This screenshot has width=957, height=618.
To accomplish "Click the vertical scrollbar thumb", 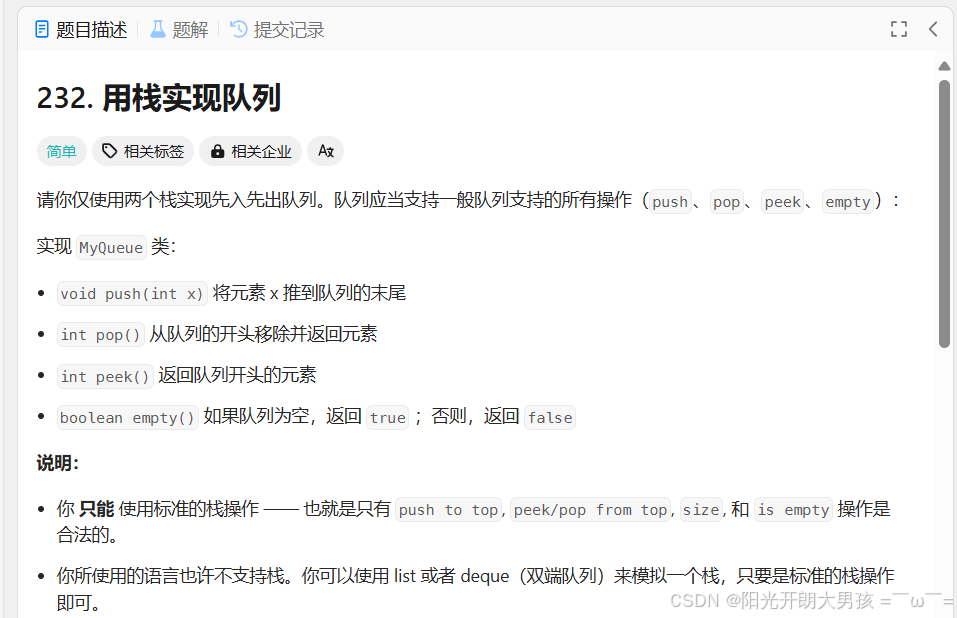I will click(x=944, y=214).
